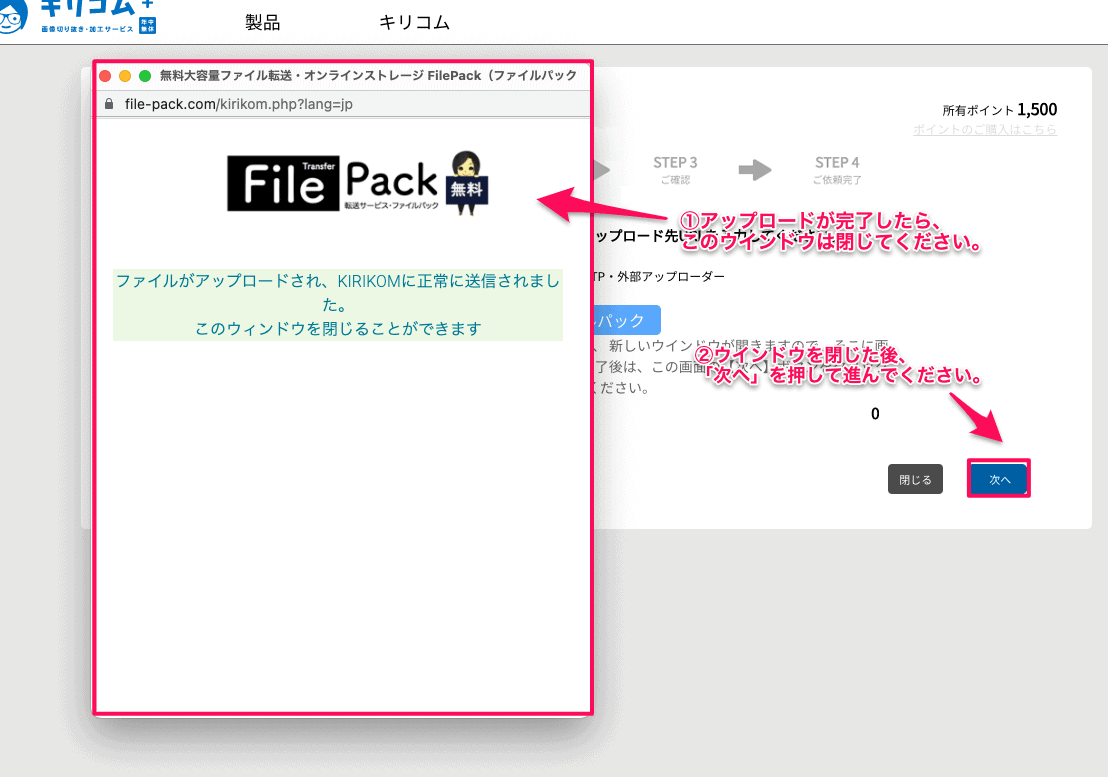
Task: Click the file-pack.com URL address field
Action: [239, 104]
